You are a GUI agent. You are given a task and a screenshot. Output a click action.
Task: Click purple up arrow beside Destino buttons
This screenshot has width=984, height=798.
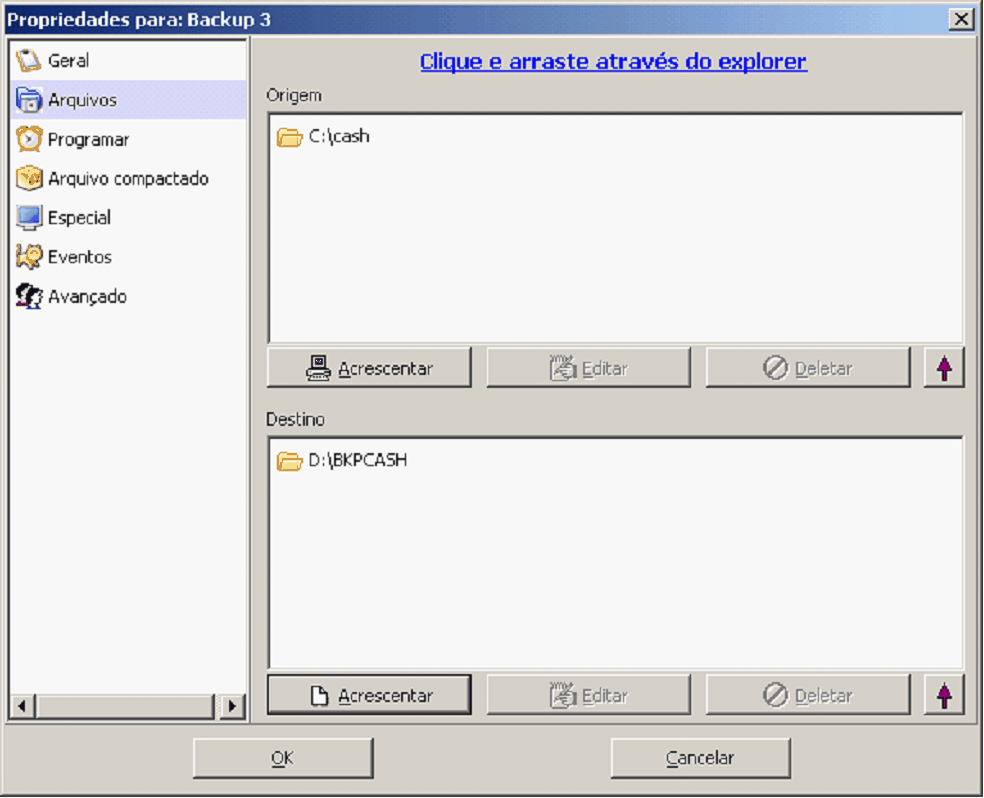tap(944, 695)
